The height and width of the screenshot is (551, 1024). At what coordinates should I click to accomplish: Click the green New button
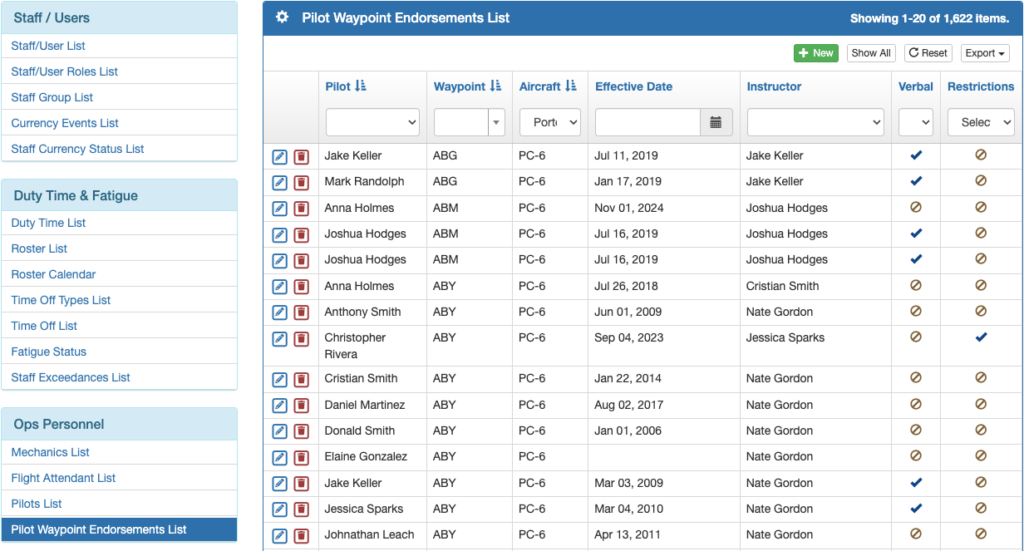[816, 53]
